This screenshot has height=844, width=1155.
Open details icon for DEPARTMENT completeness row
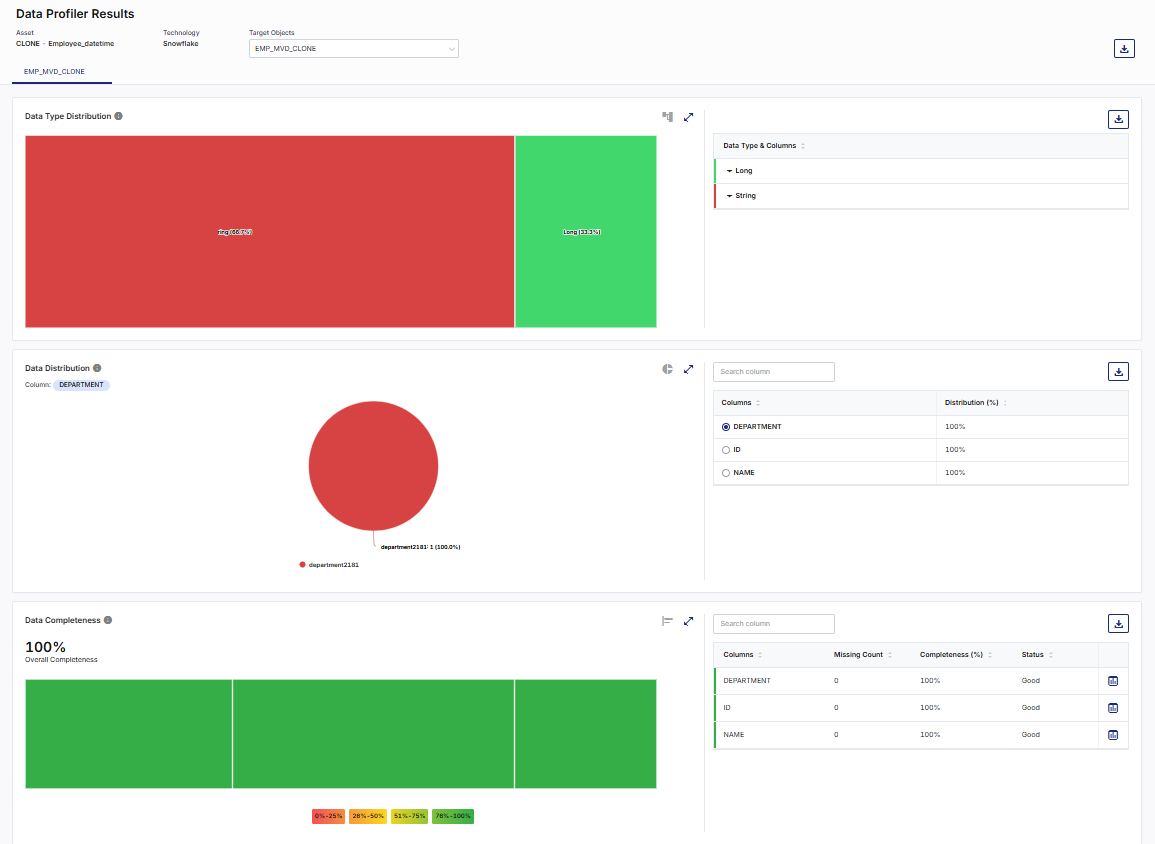(1113, 681)
